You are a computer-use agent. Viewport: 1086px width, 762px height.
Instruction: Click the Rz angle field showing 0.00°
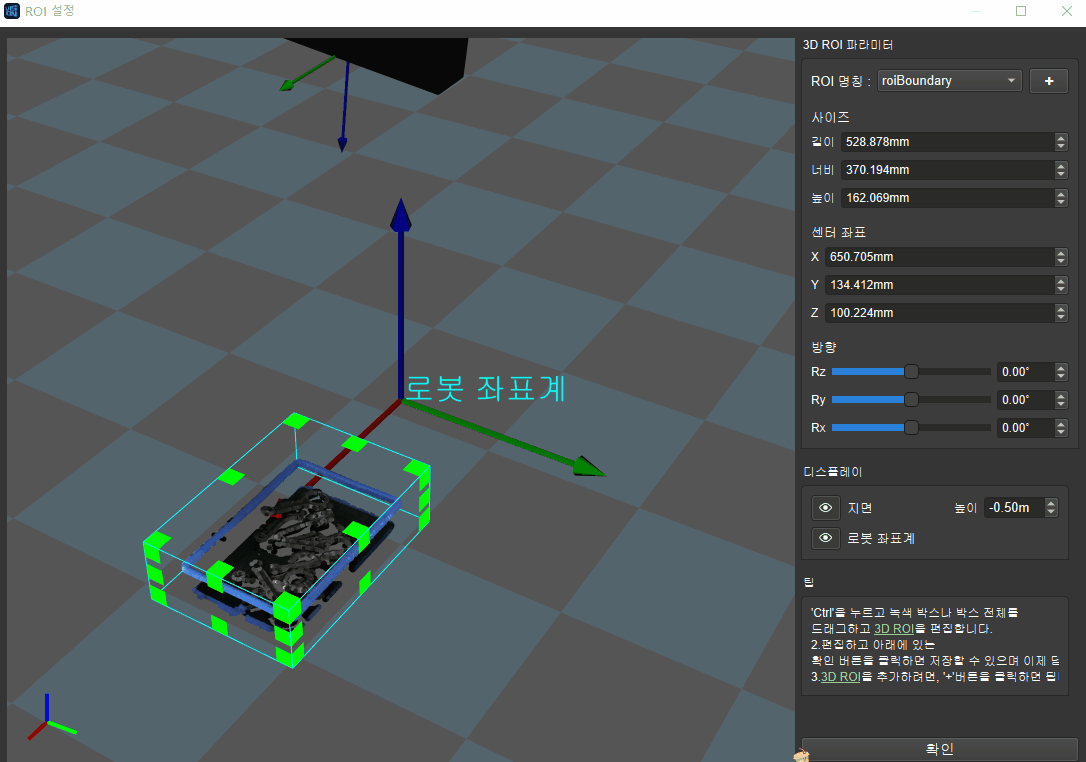(x=1026, y=372)
